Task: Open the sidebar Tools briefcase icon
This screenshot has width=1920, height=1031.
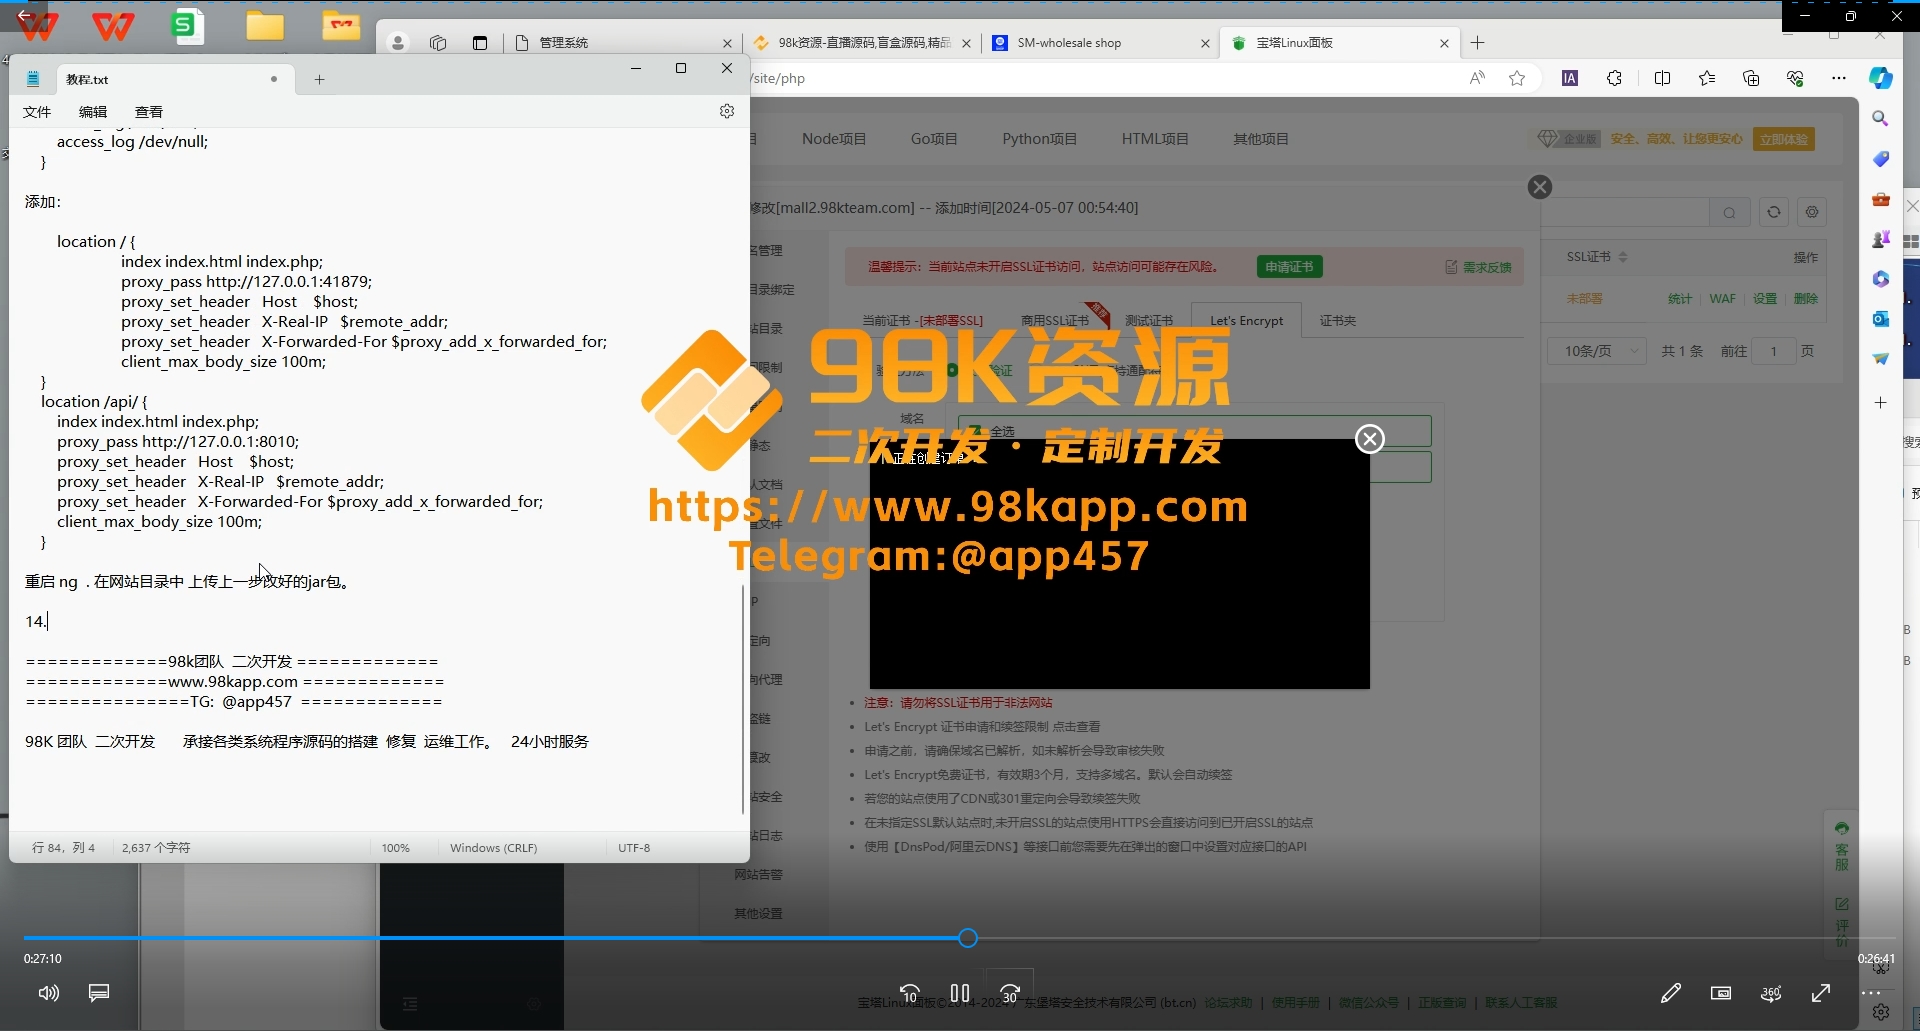Action: [1881, 199]
